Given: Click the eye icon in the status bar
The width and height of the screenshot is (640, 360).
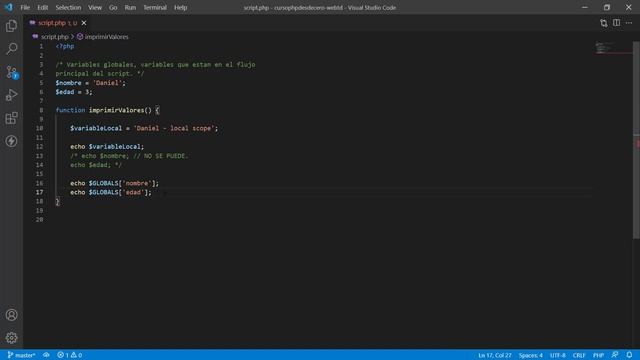Looking at the screenshot, I should 47,355.
